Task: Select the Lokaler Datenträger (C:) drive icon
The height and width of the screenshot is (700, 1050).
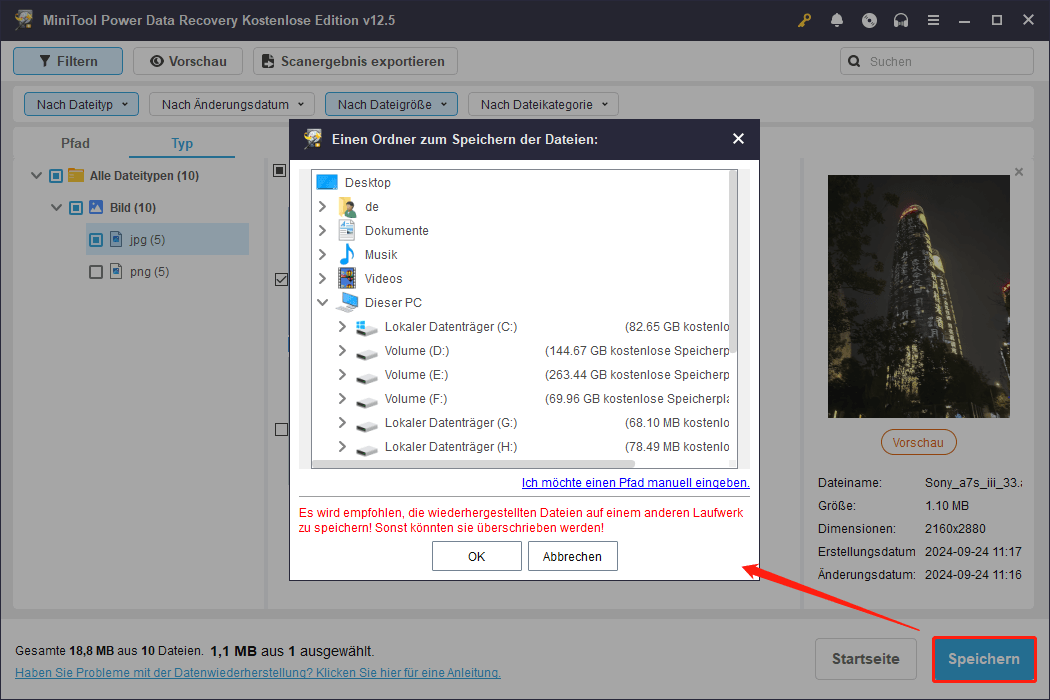Action: (x=366, y=327)
